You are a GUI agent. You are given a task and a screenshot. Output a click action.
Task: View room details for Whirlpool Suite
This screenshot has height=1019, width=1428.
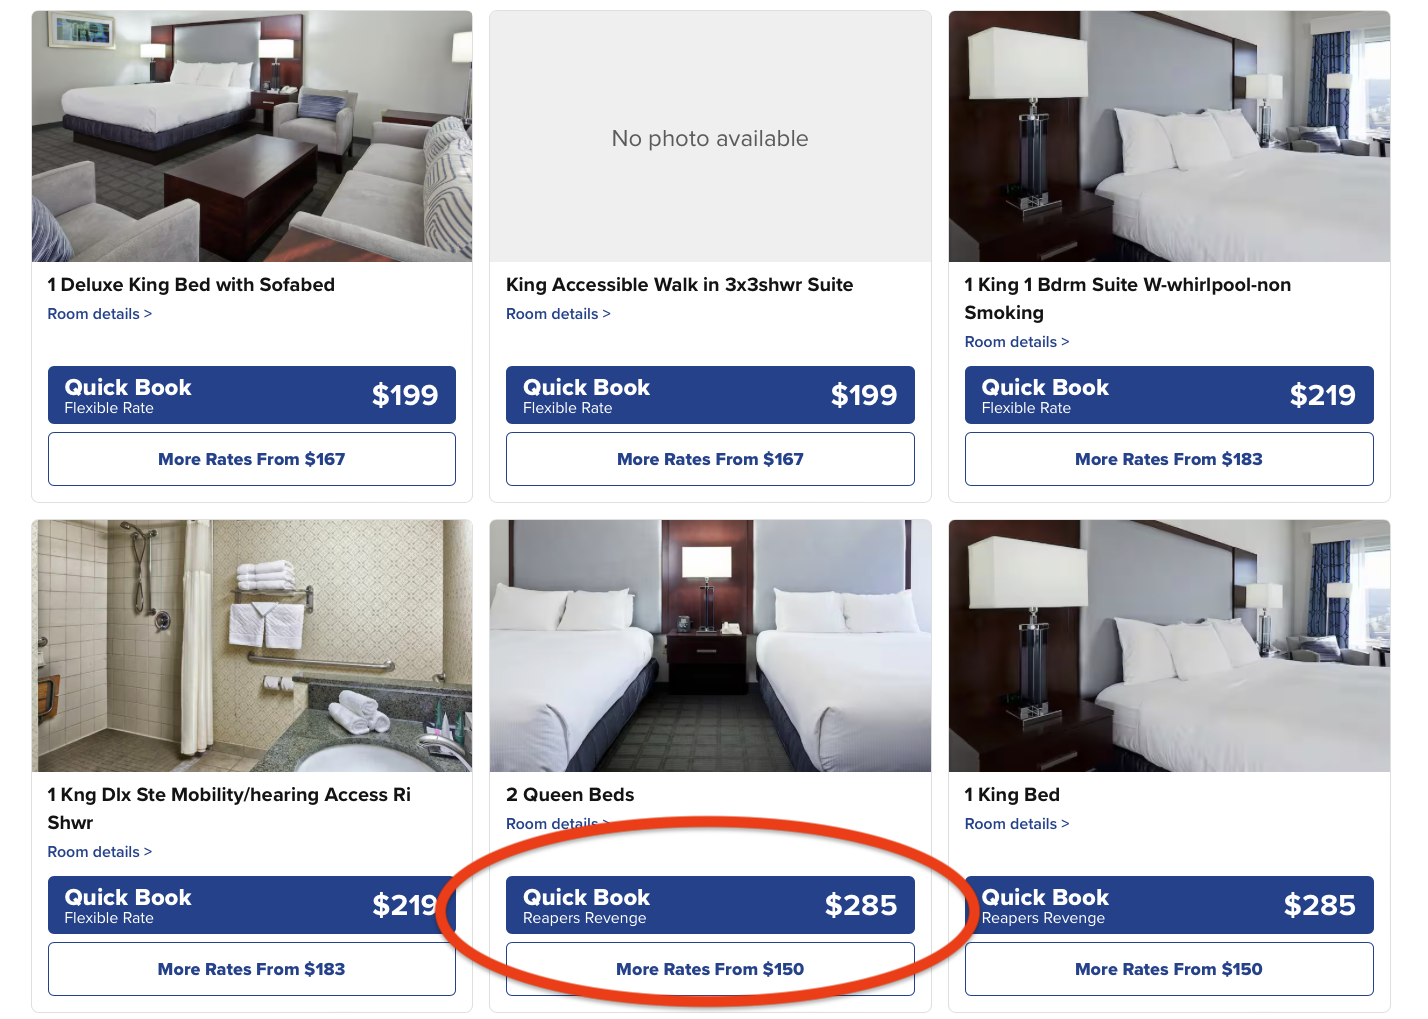[1016, 342]
